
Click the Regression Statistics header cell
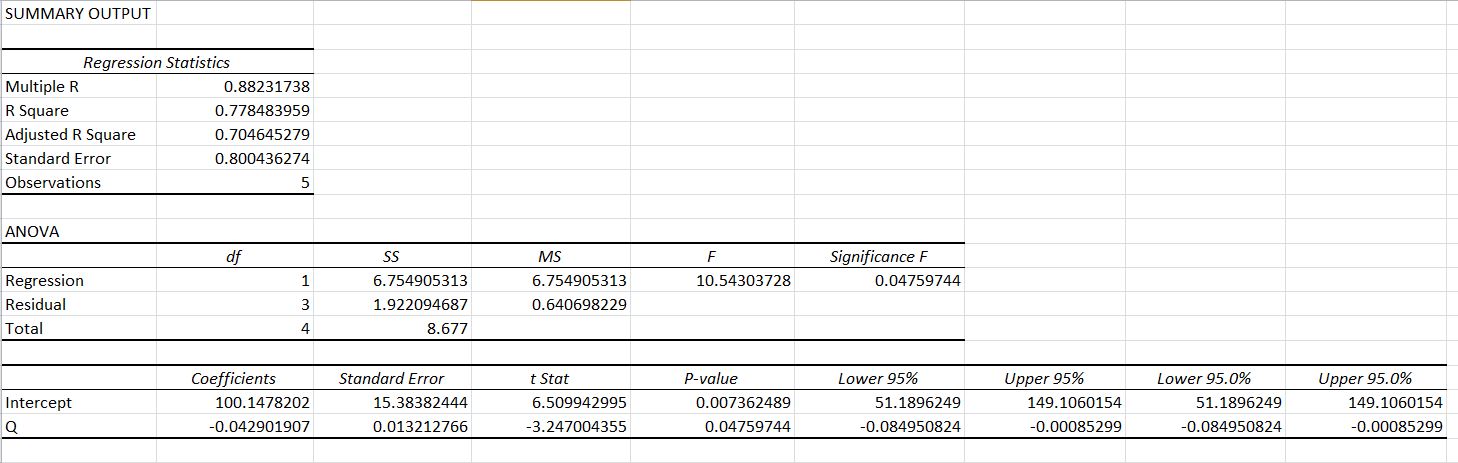tap(156, 63)
